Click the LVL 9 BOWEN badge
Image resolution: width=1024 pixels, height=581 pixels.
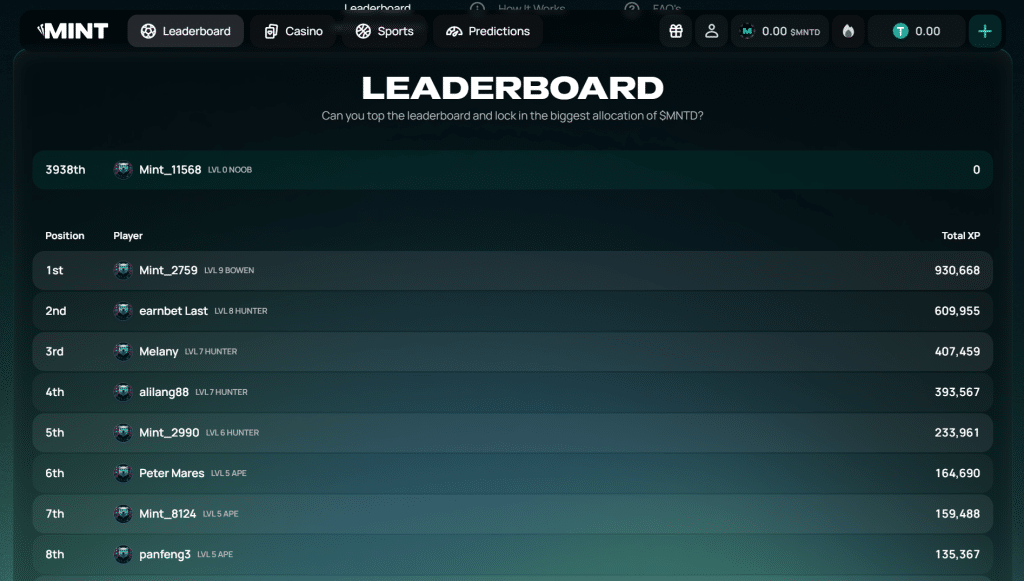229,270
